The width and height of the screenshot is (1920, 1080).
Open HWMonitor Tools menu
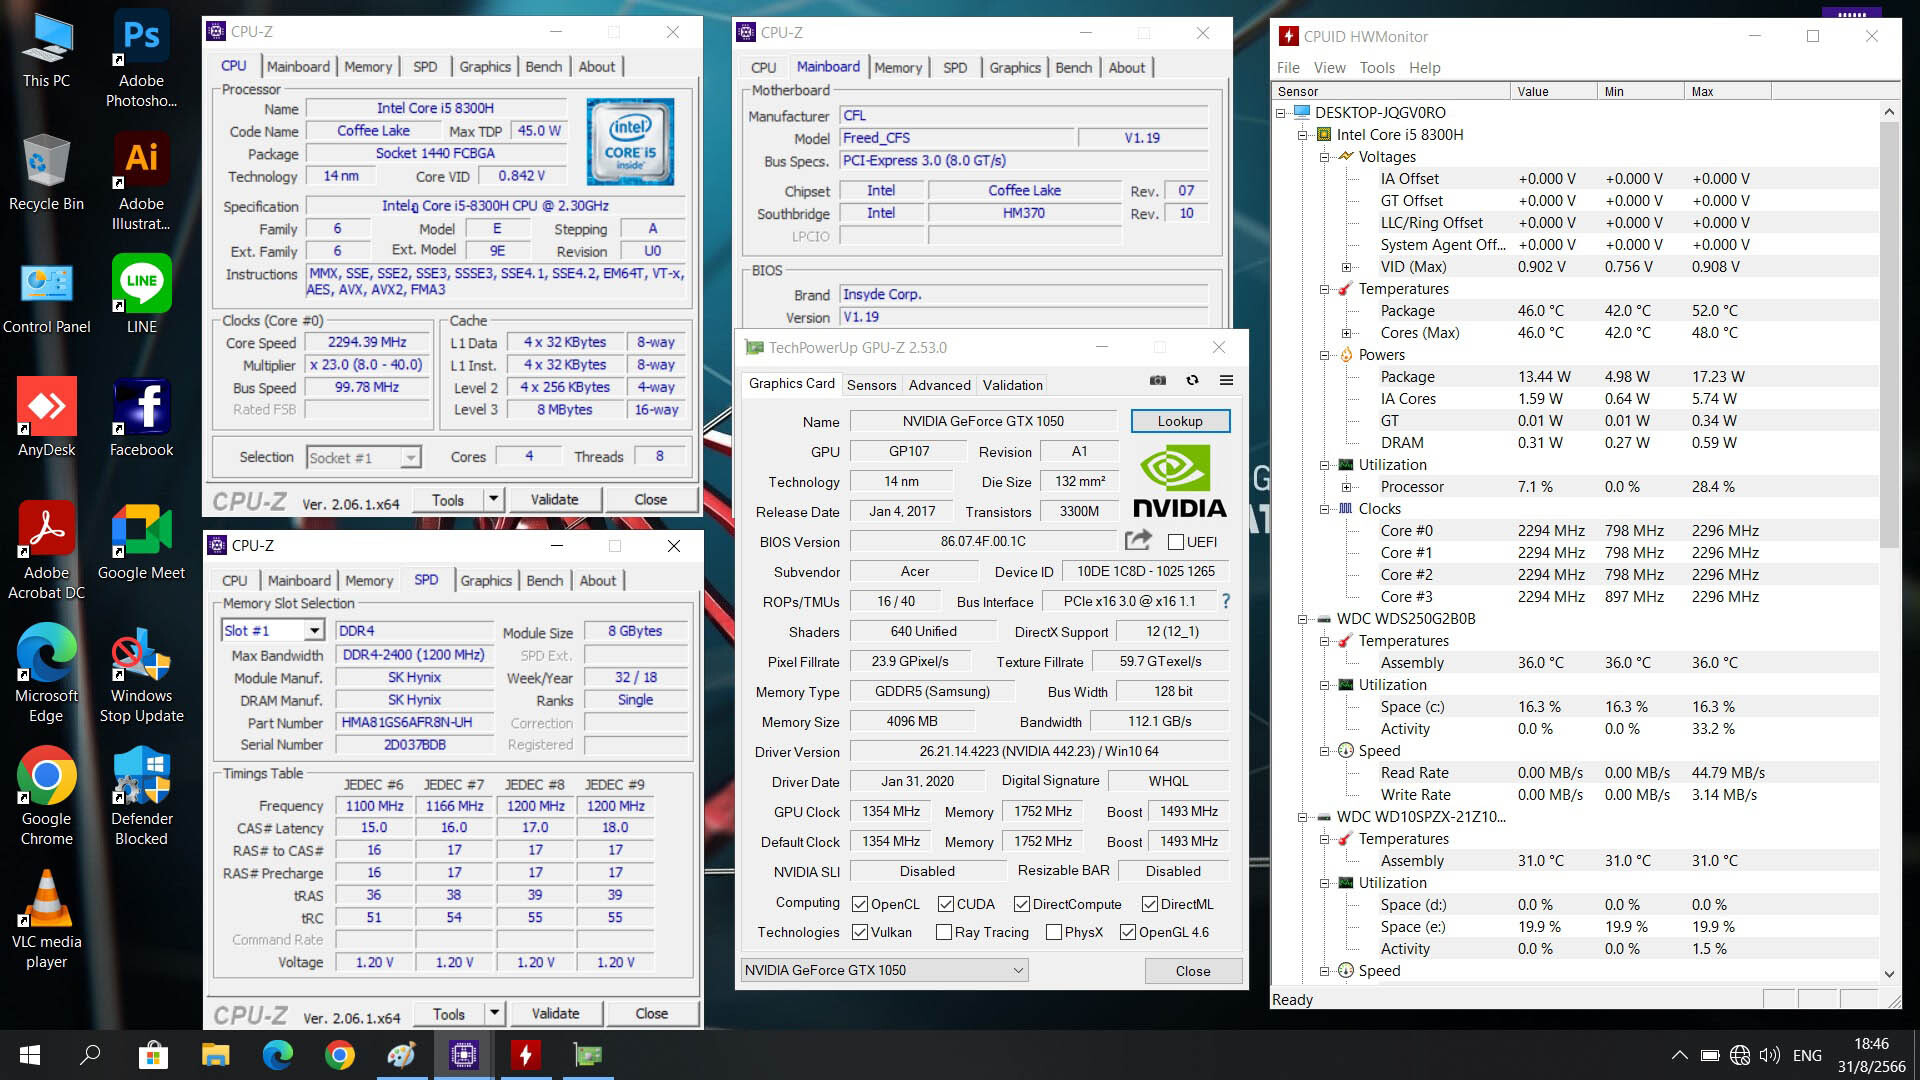click(x=1376, y=68)
